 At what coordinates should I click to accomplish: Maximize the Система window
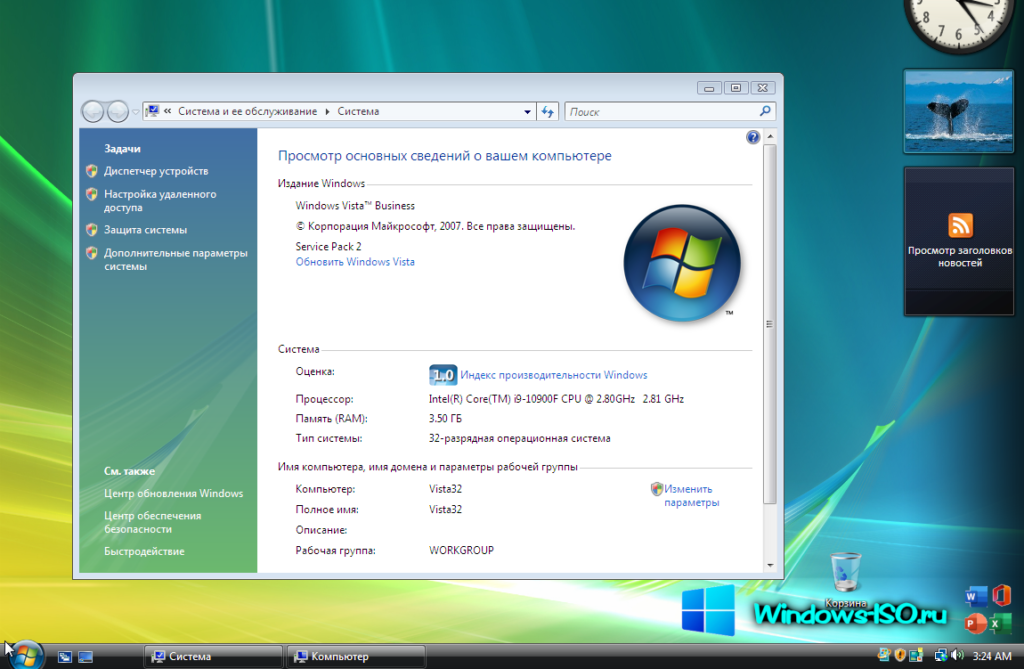pos(736,88)
